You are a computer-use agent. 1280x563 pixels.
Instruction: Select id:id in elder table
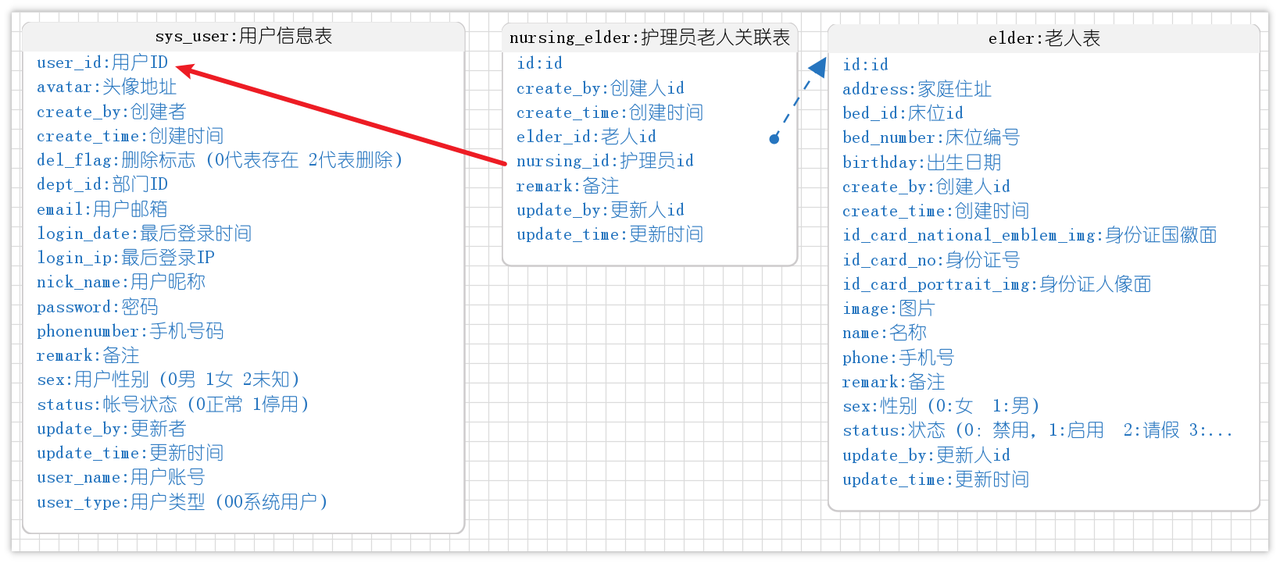865,65
